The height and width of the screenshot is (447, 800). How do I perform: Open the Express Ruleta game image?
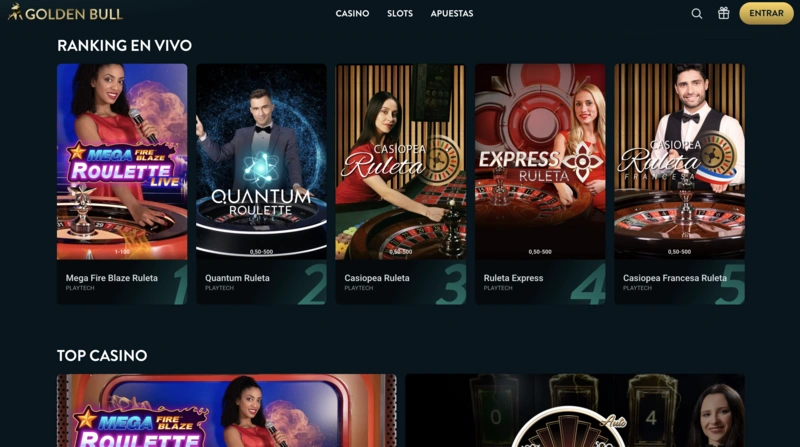click(540, 162)
